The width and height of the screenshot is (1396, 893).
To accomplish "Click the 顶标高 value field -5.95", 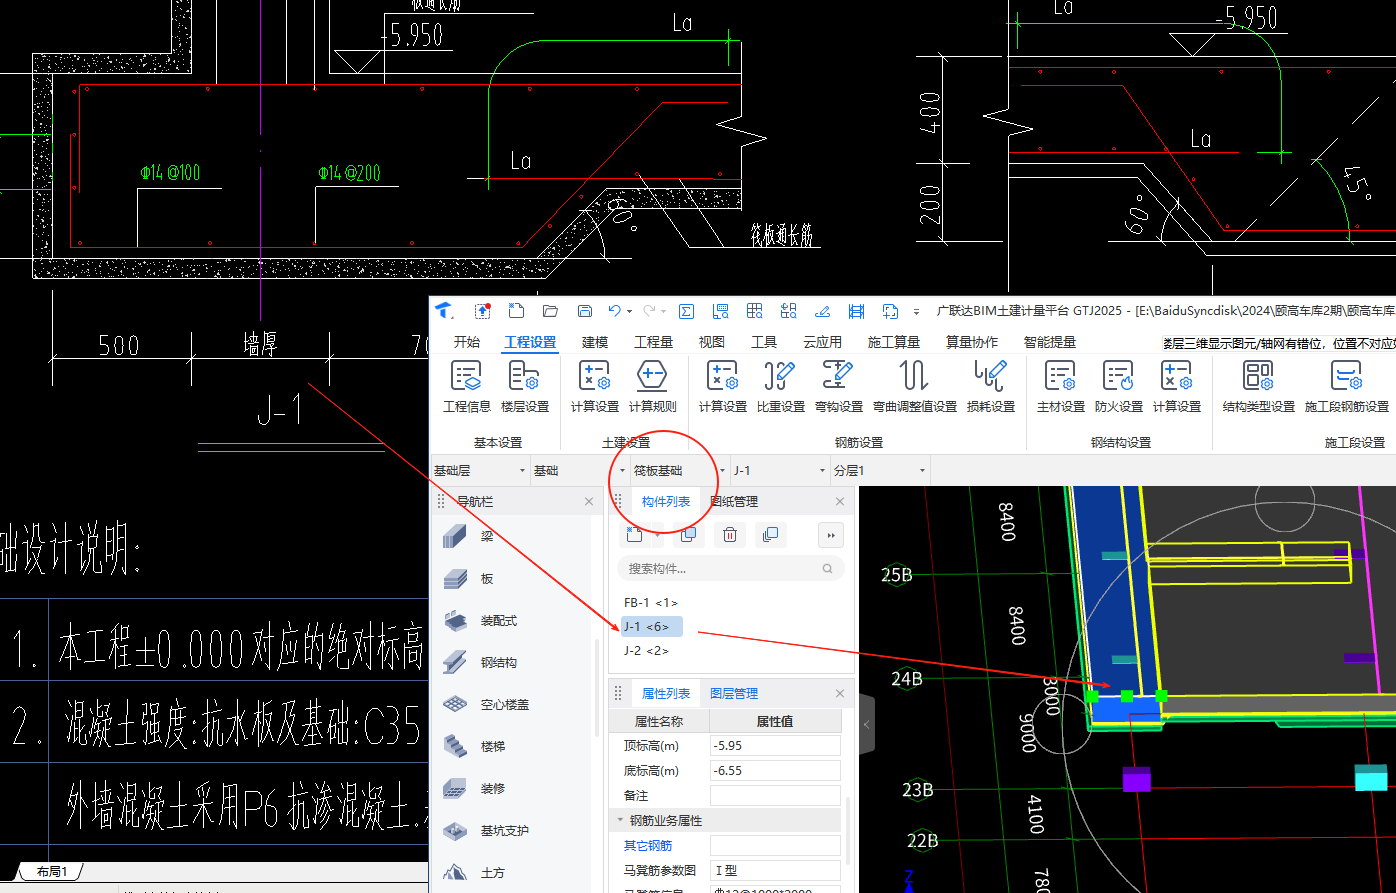I will [x=775, y=745].
